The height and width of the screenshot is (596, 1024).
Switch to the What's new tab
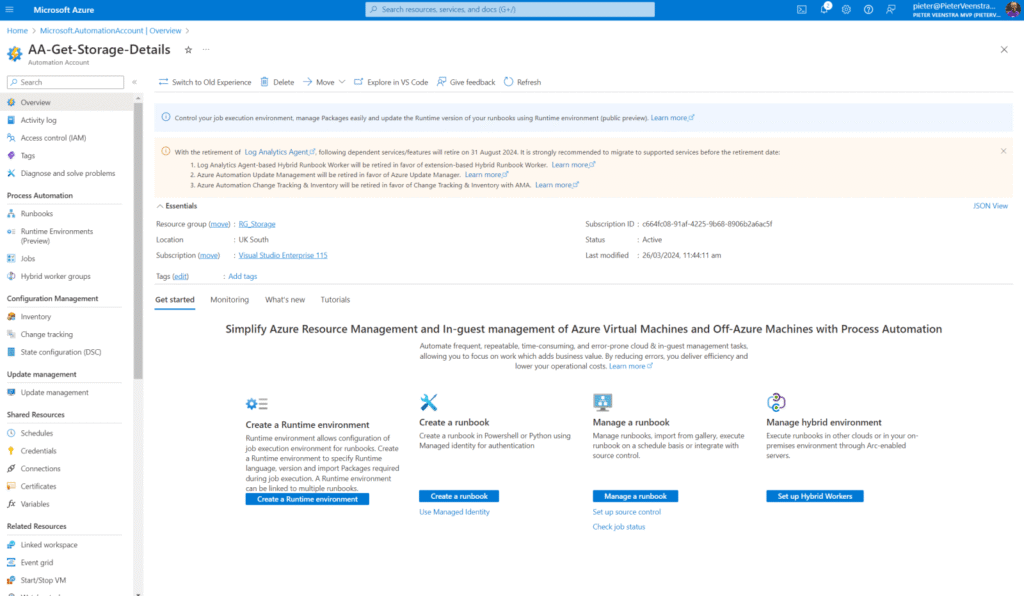pyautogui.click(x=285, y=300)
